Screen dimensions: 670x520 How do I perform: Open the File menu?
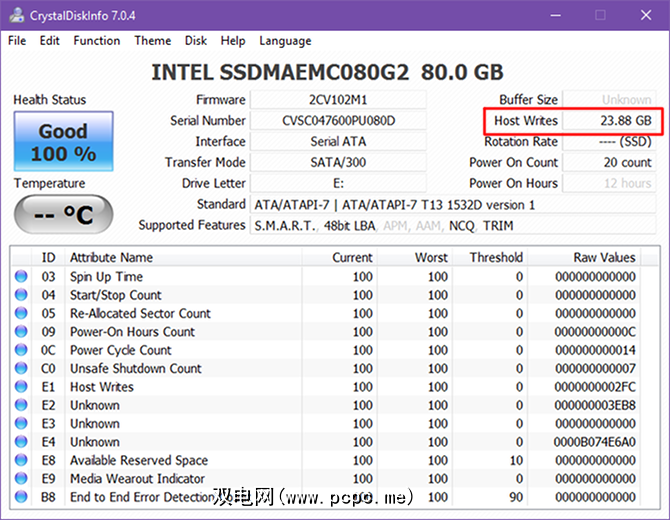17,41
